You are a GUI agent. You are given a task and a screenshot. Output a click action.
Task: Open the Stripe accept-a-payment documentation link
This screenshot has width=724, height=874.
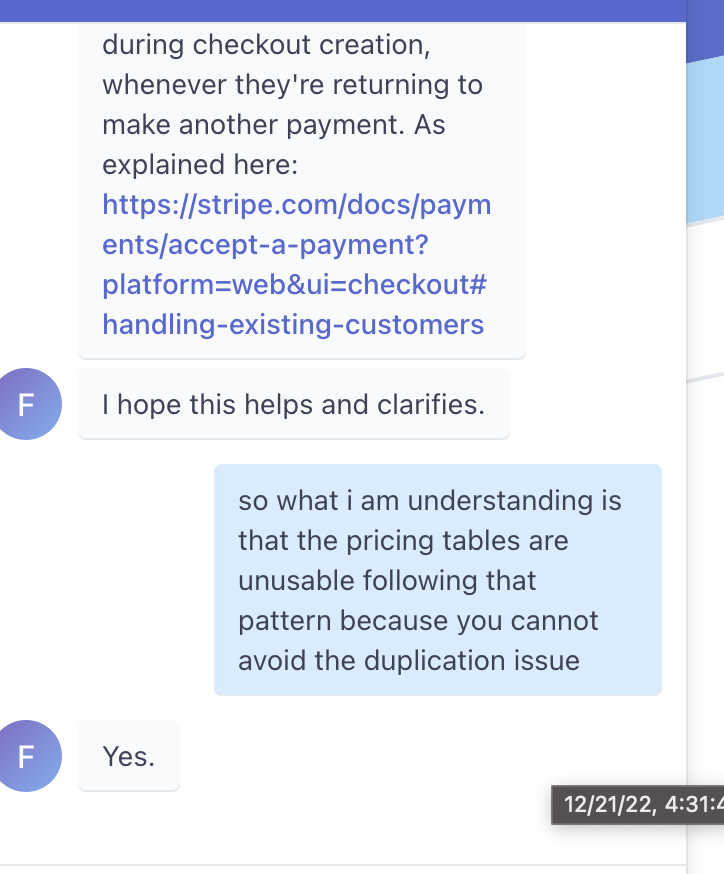point(297,225)
